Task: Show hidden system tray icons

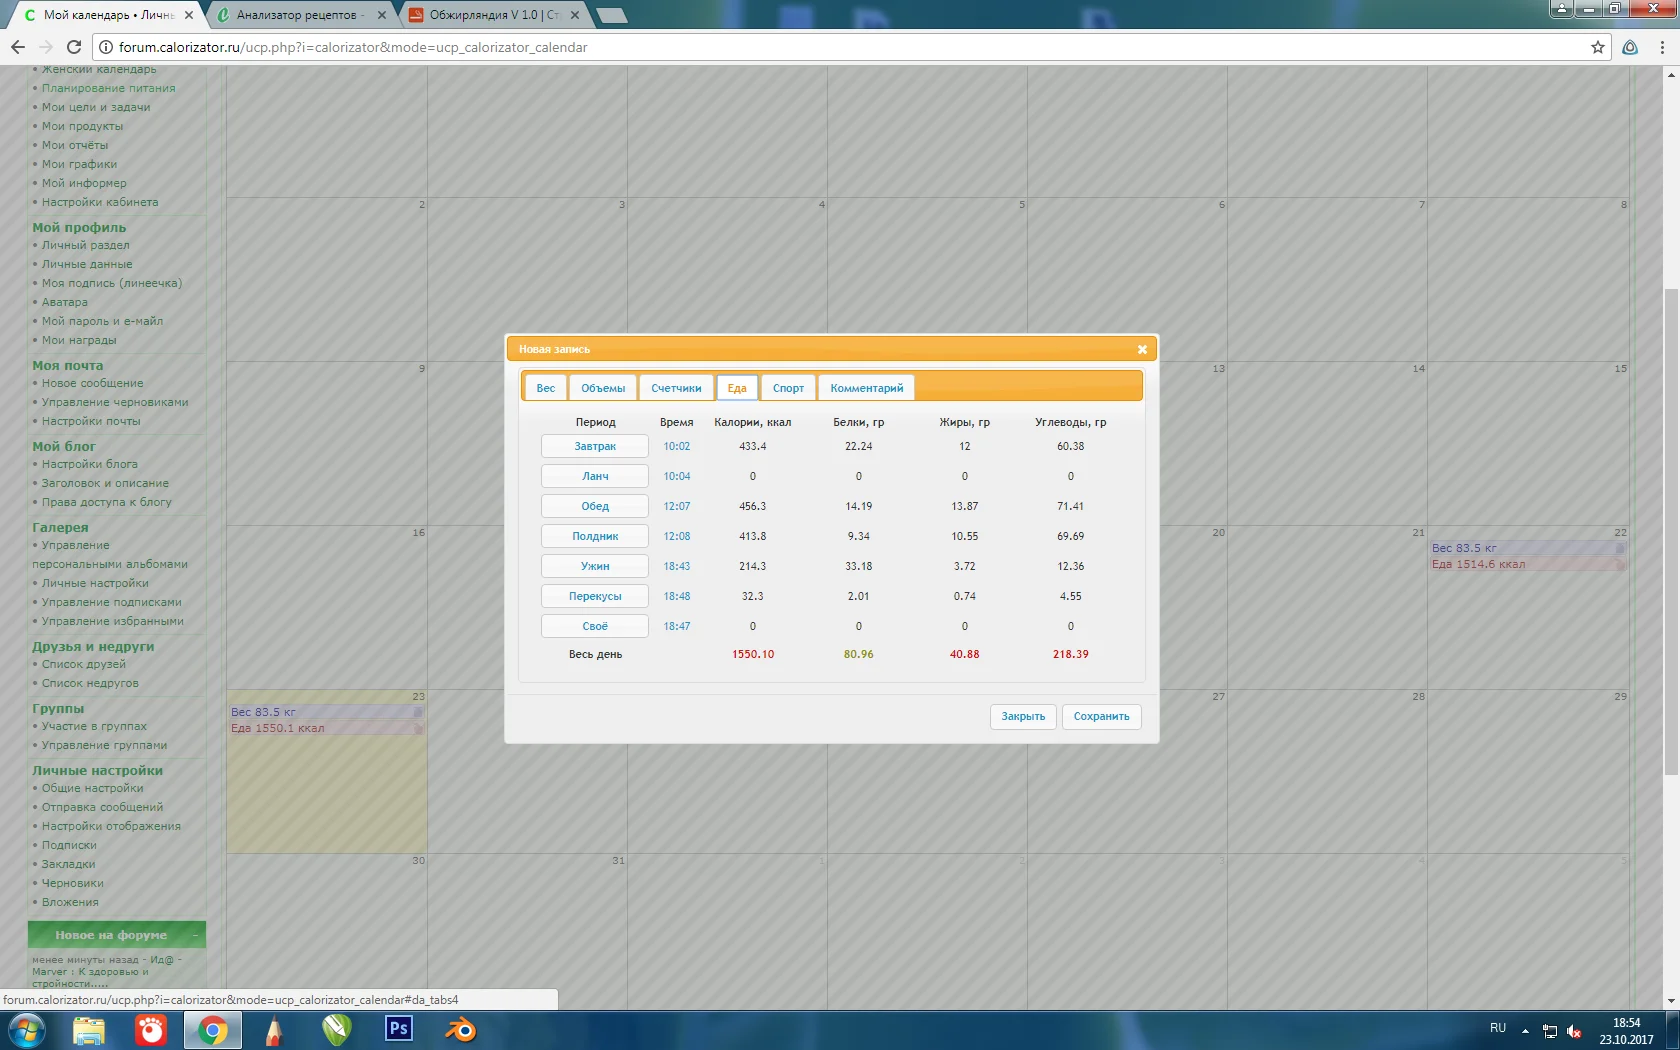Action: 1525,1030
